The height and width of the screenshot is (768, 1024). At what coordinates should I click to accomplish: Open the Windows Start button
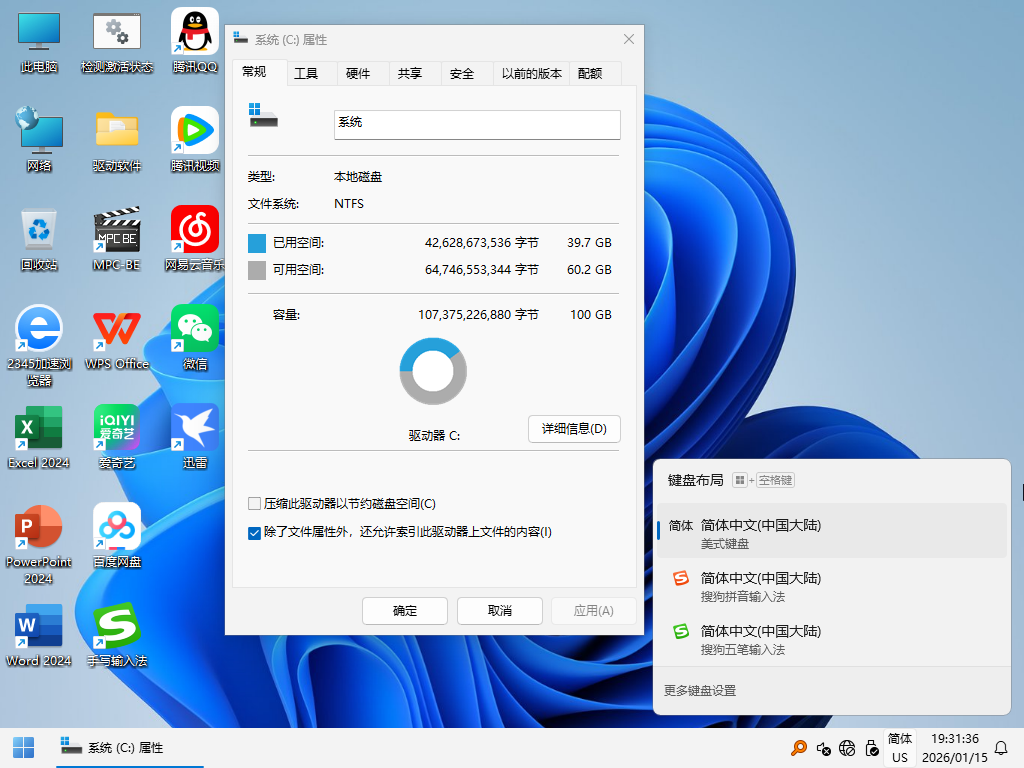[x=23, y=747]
